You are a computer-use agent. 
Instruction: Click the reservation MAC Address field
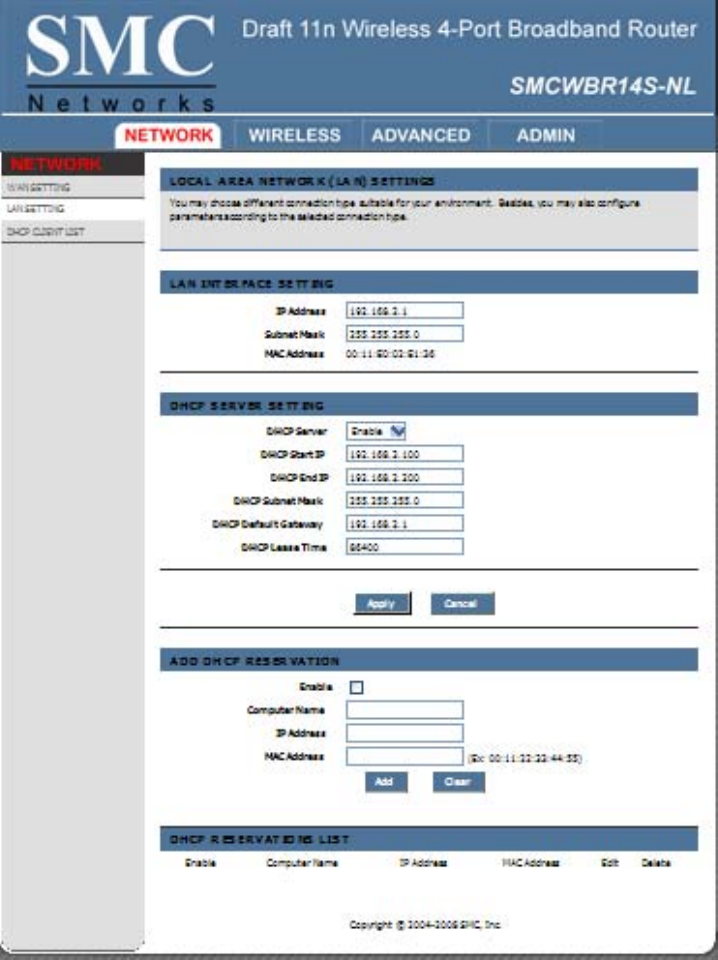point(405,756)
